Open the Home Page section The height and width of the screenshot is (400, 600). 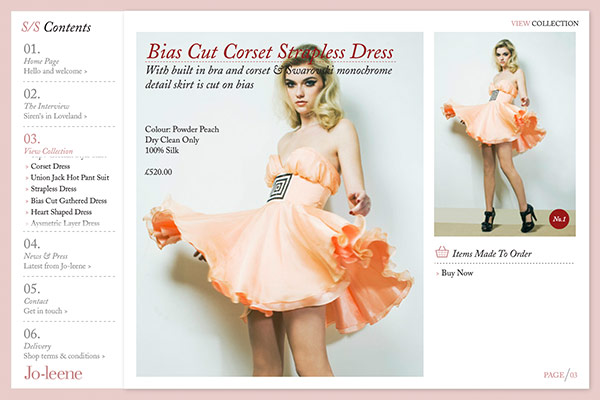click(55, 66)
